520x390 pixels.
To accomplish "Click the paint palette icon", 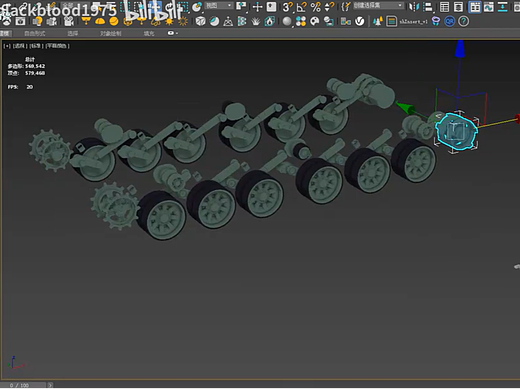I will coord(315,21).
